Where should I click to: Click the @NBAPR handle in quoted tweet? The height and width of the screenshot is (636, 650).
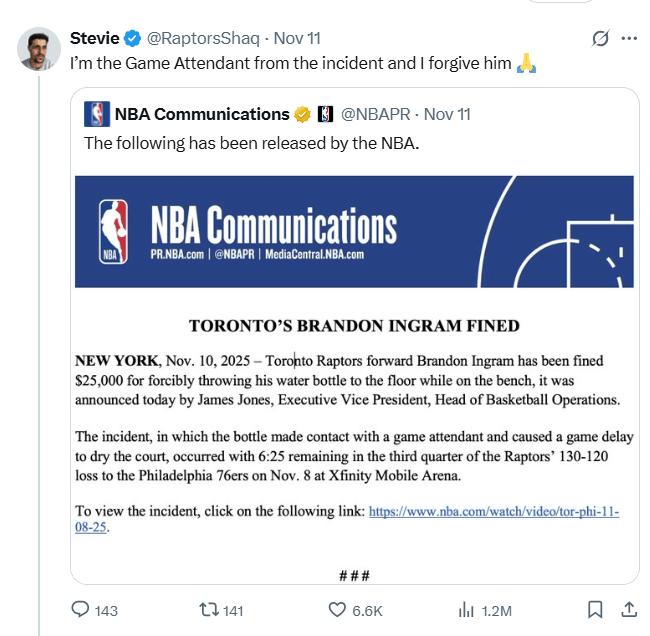pyautogui.click(x=375, y=114)
